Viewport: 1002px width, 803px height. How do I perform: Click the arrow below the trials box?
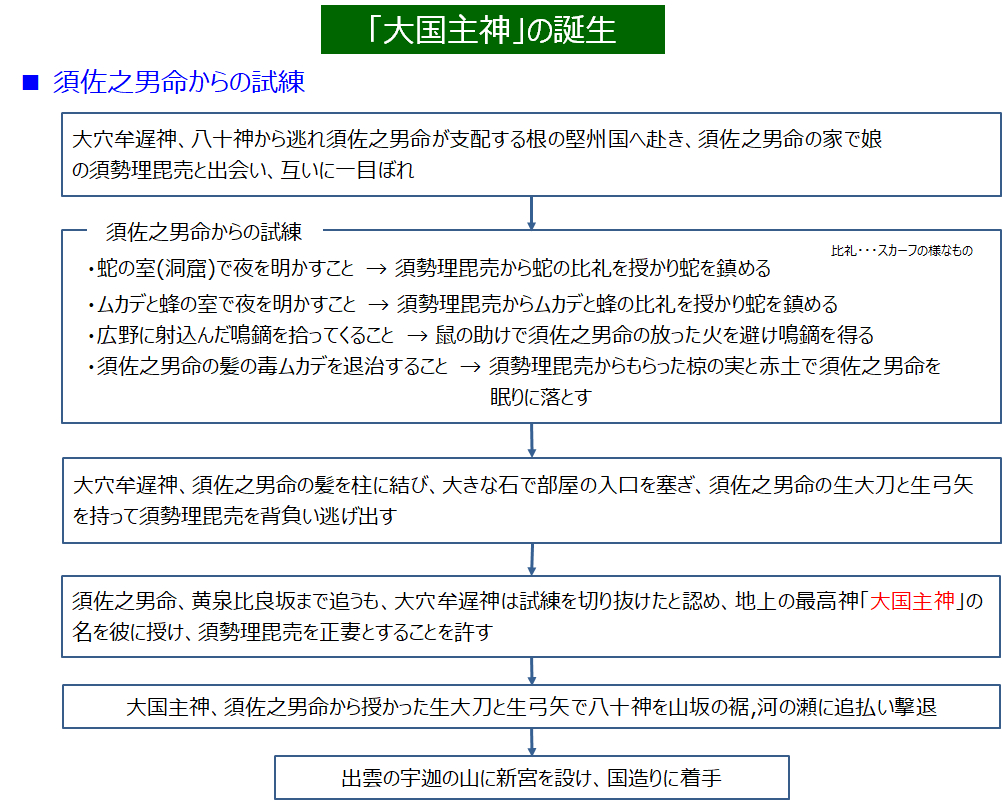tap(531, 439)
